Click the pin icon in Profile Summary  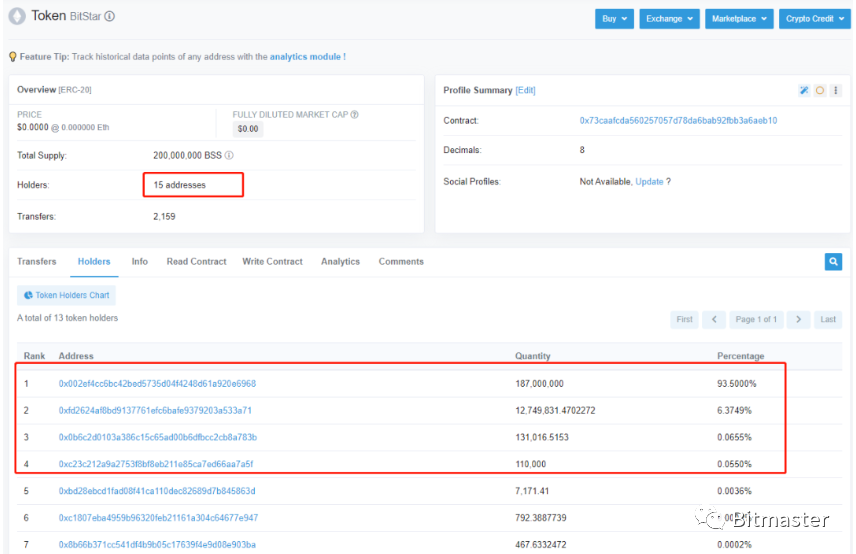click(x=804, y=91)
